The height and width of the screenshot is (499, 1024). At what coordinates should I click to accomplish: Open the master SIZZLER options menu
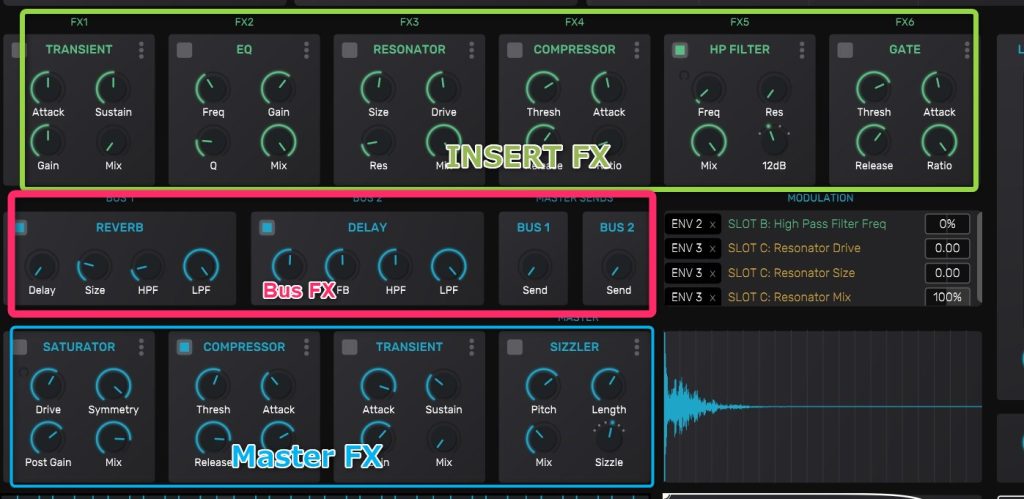point(636,347)
